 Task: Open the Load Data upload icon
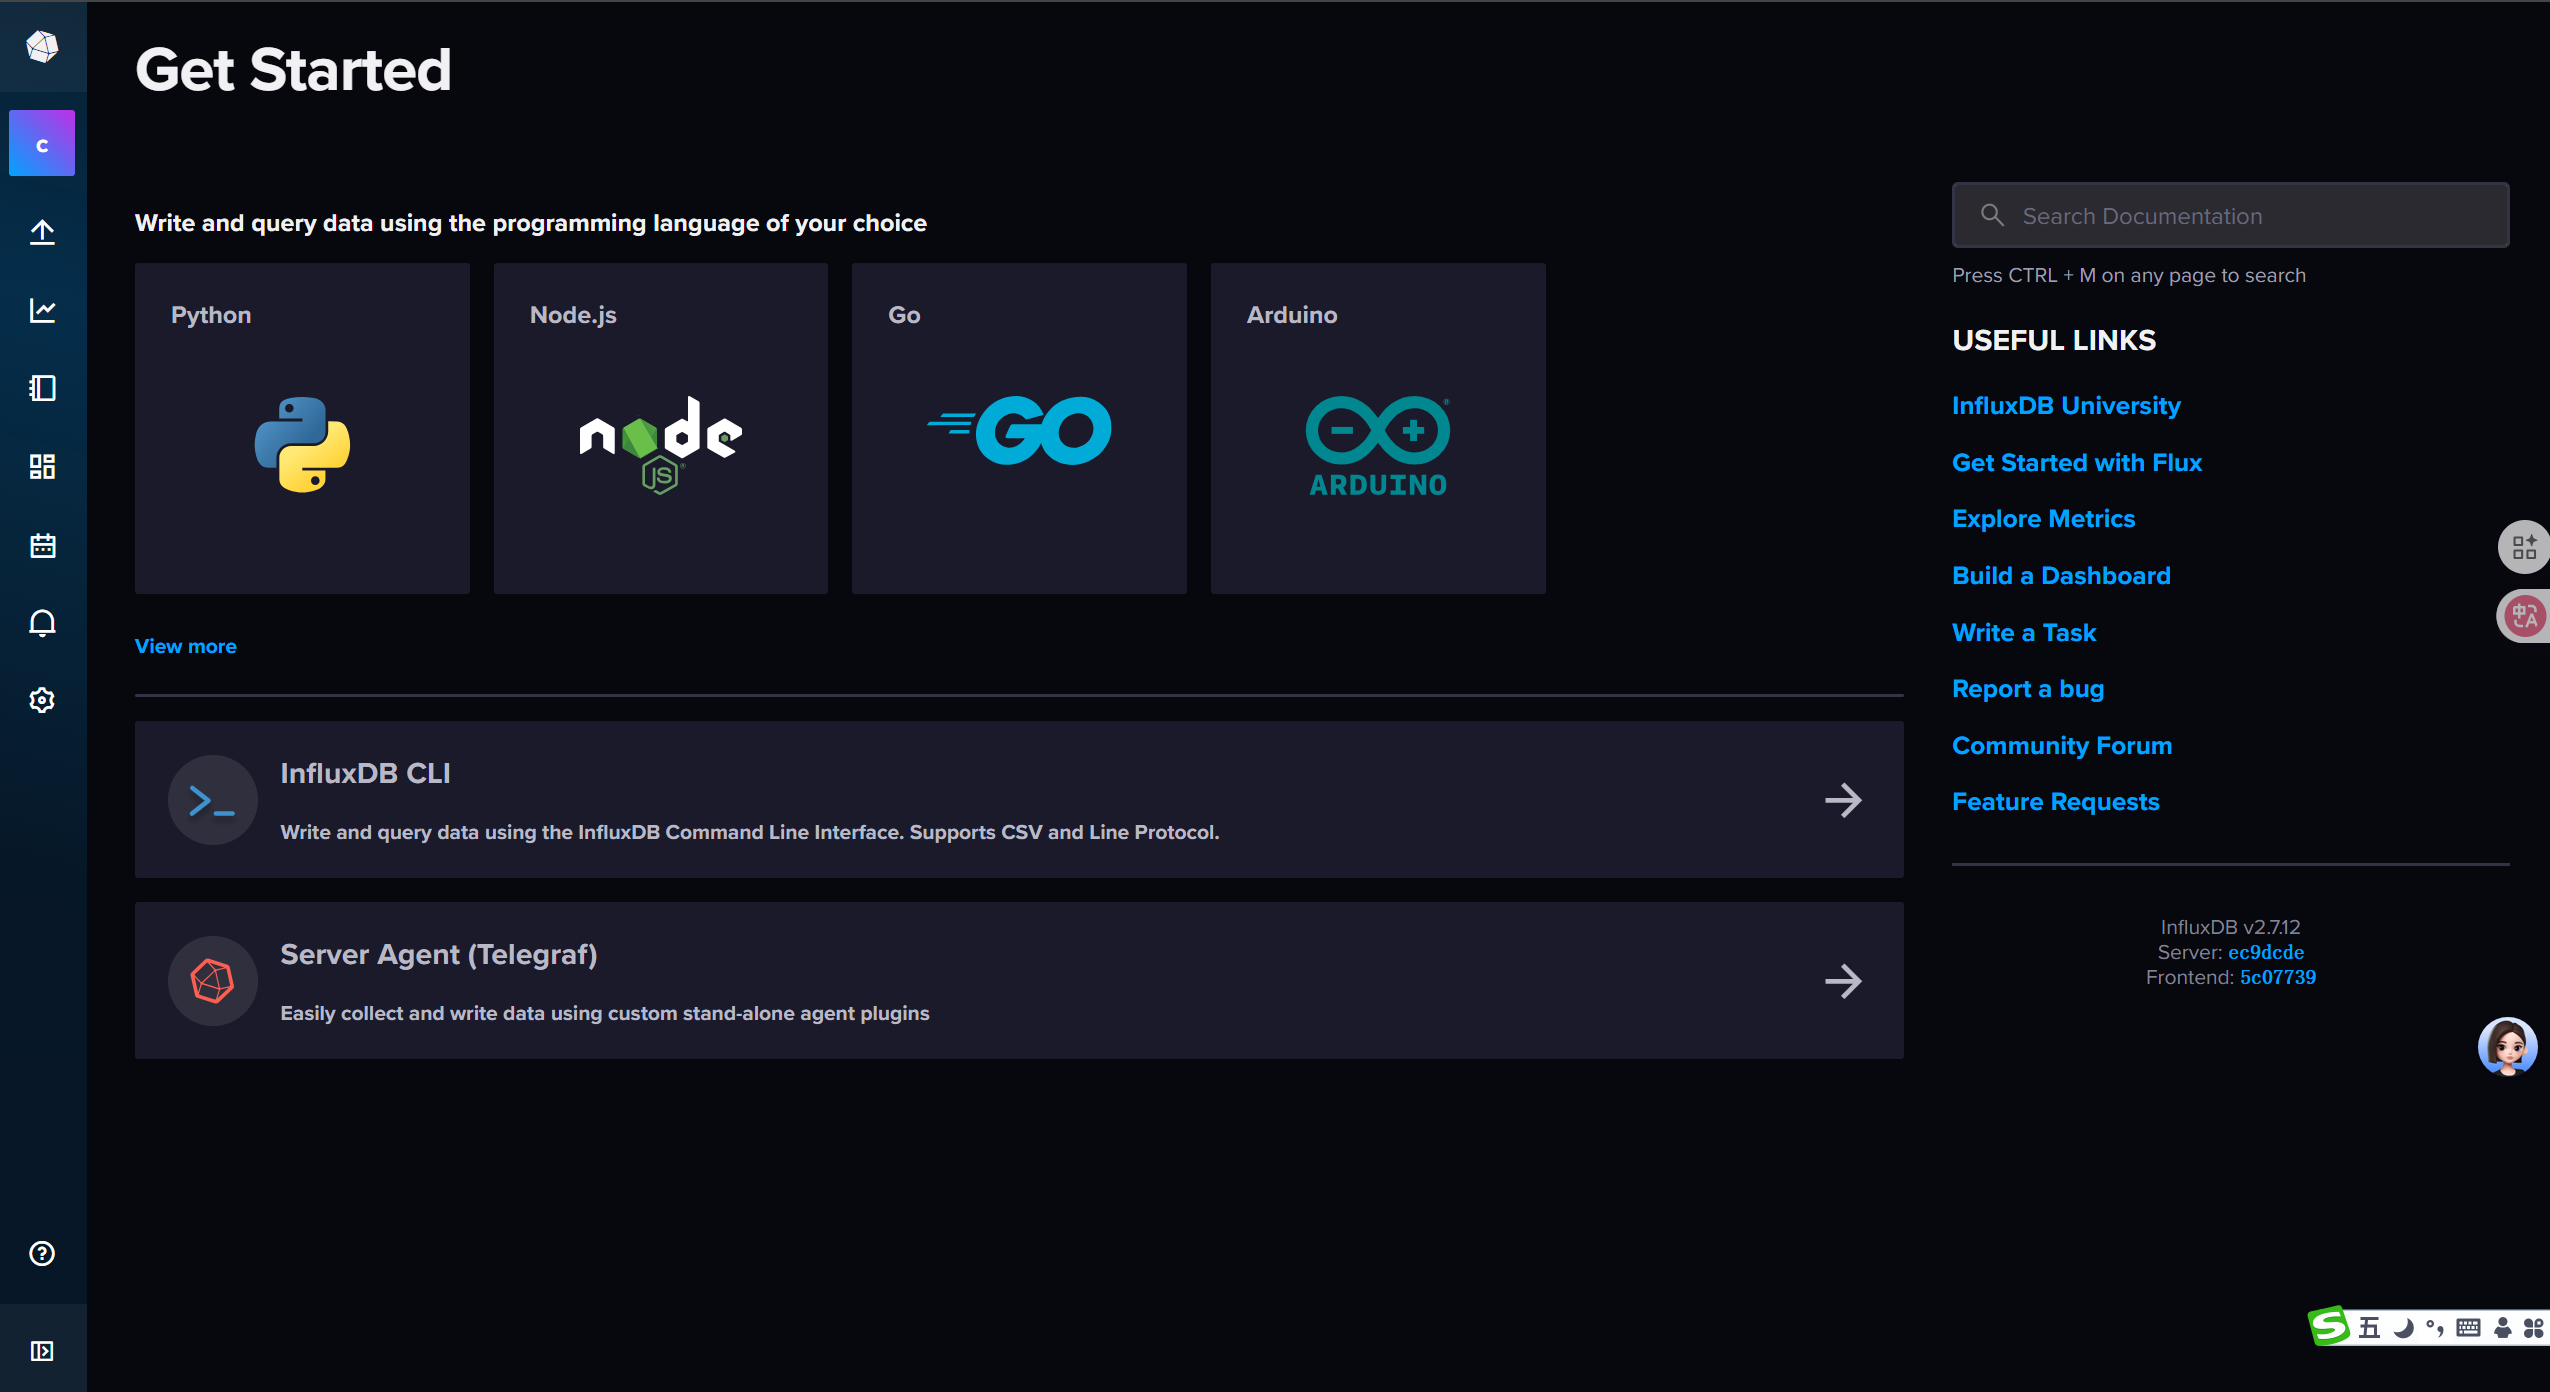pyautogui.click(x=42, y=232)
